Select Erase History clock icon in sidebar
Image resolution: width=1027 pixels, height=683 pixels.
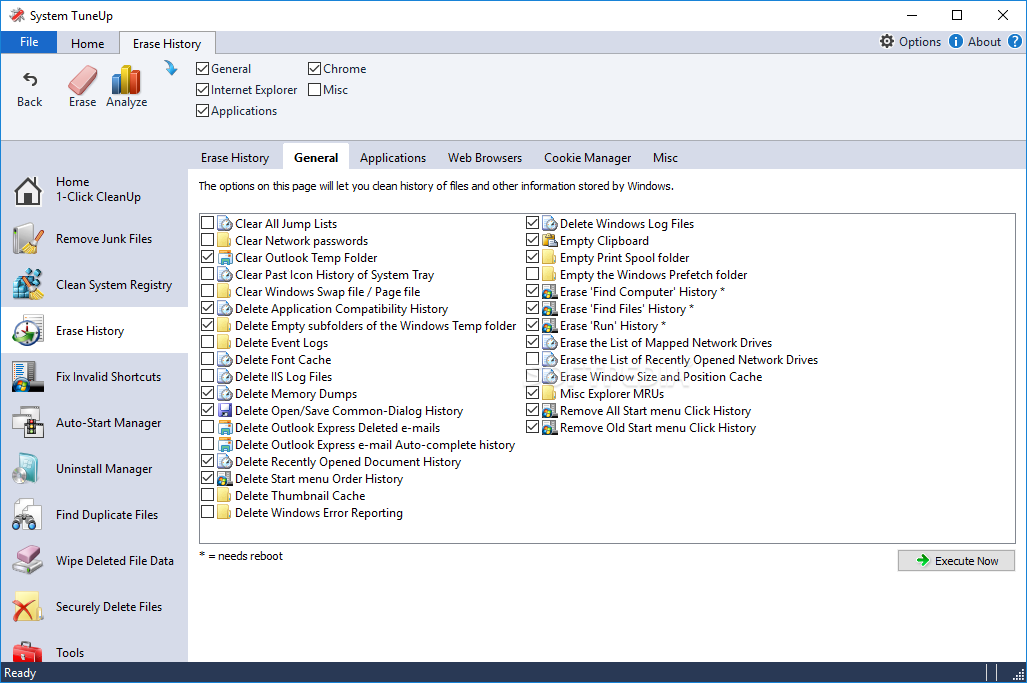click(28, 330)
